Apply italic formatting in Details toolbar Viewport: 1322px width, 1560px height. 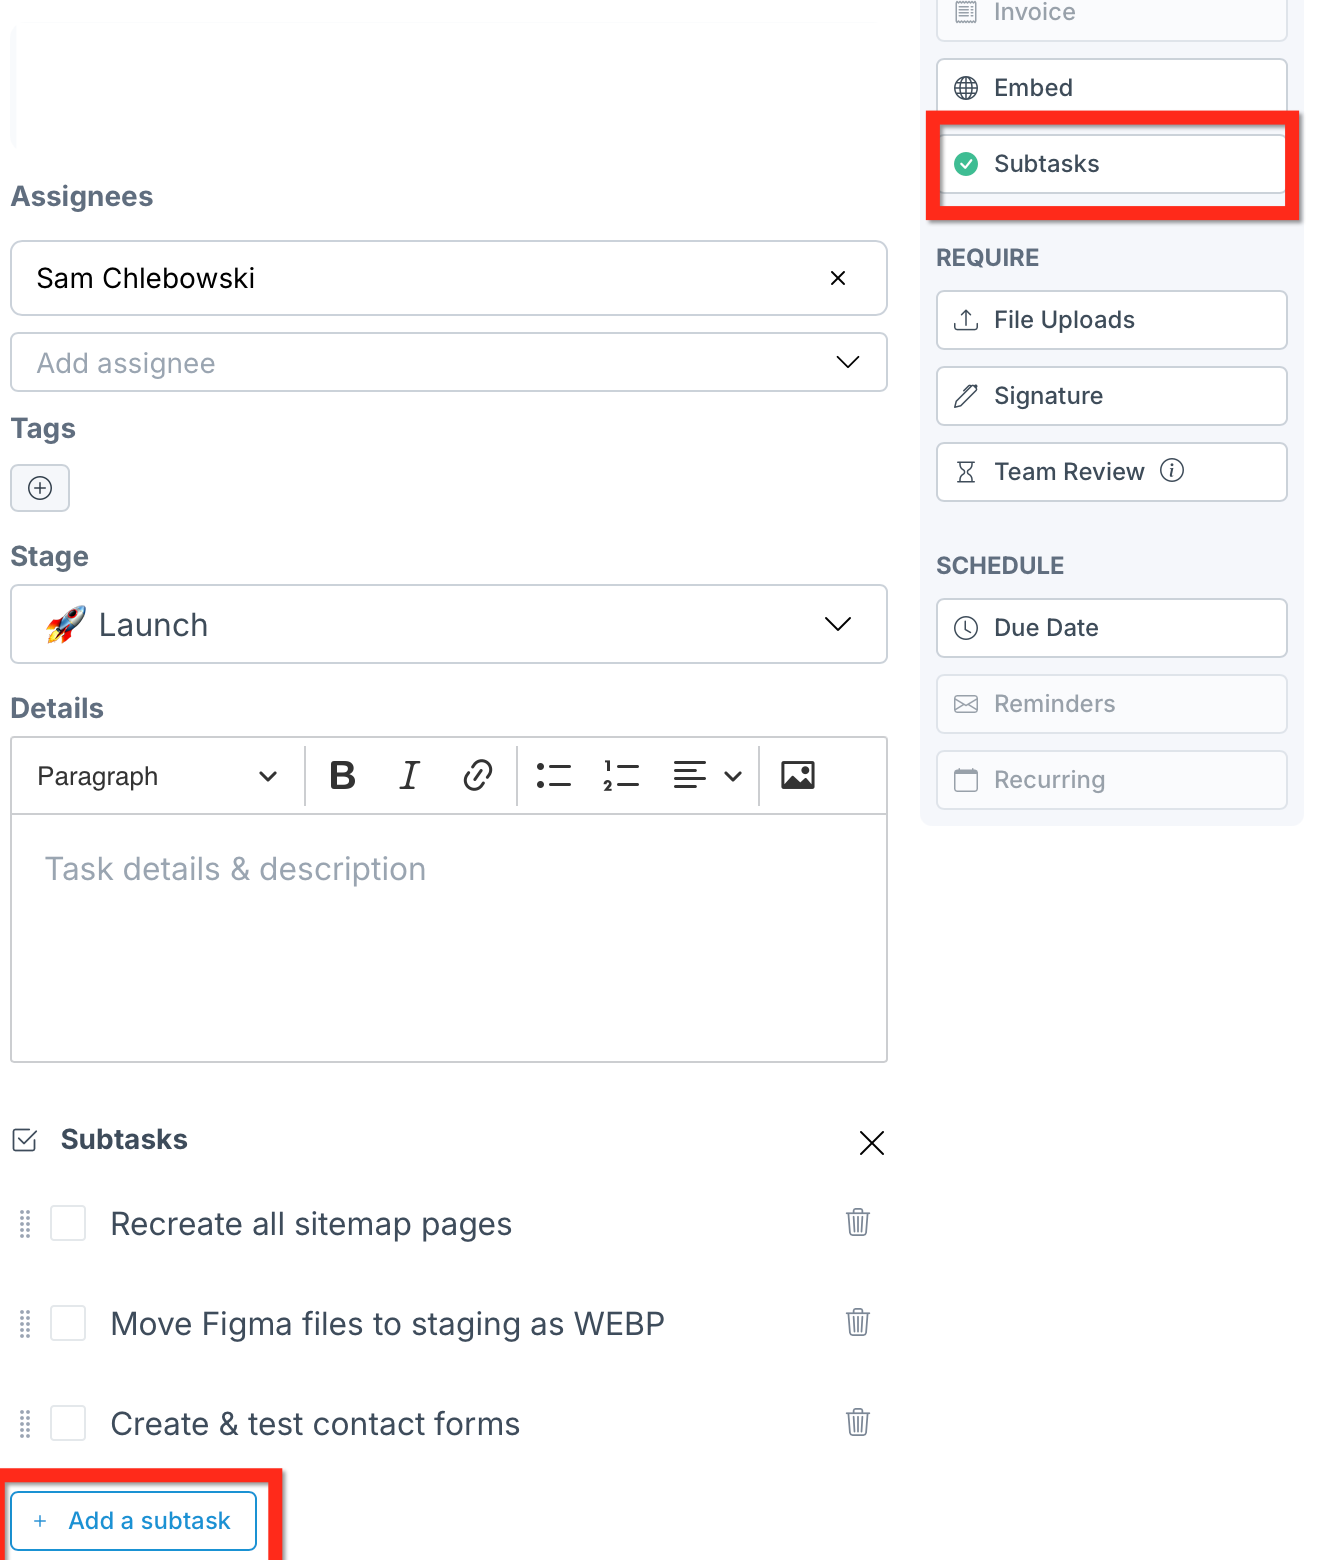pyautogui.click(x=409, y=775)
